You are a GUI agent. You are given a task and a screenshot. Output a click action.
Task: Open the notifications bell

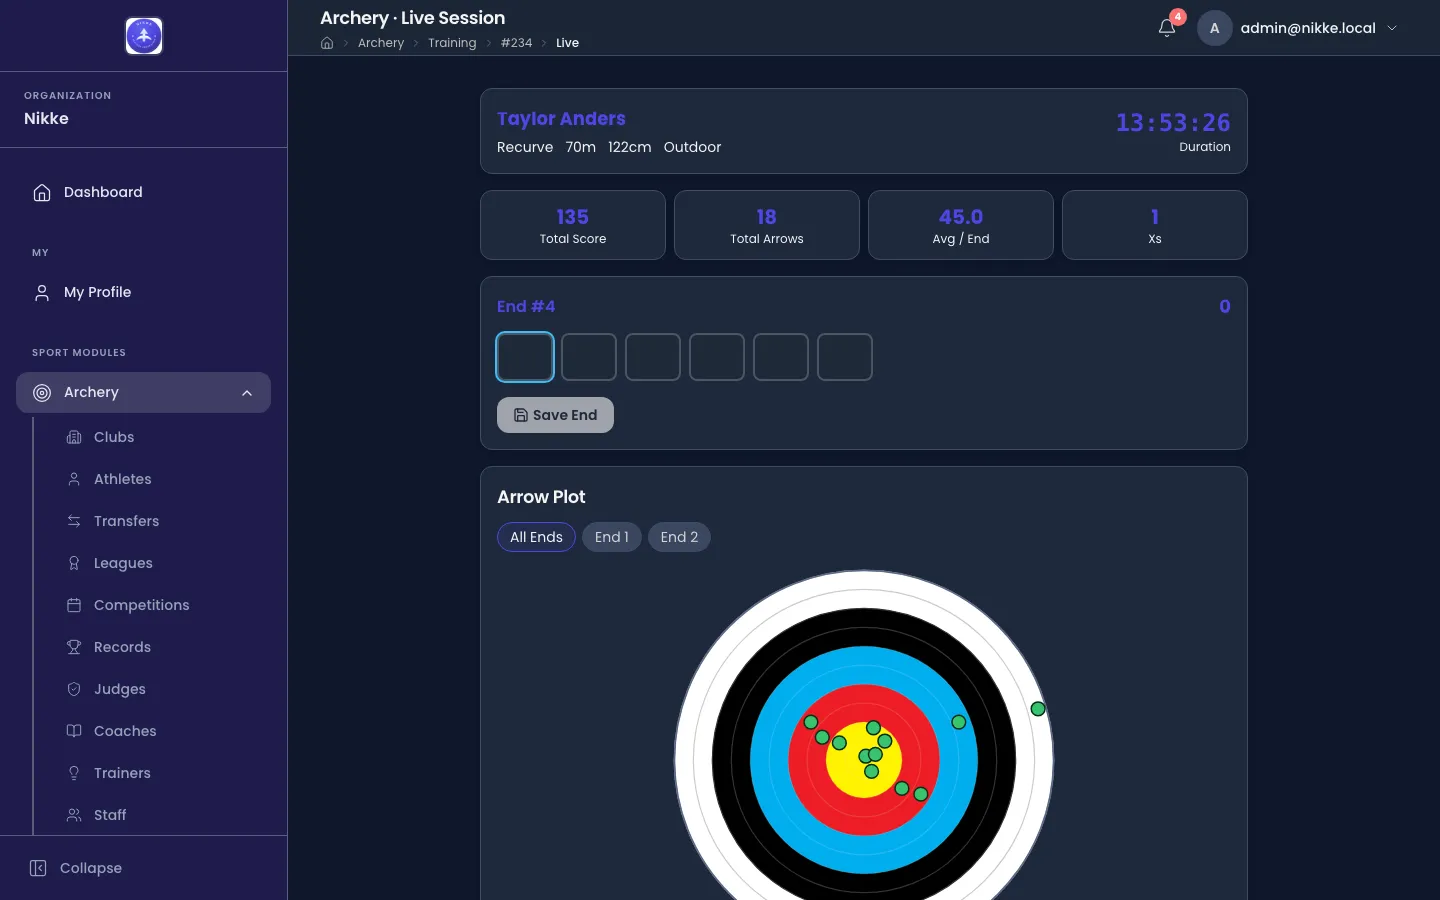pyautogui.click(x=1167, y=28)
